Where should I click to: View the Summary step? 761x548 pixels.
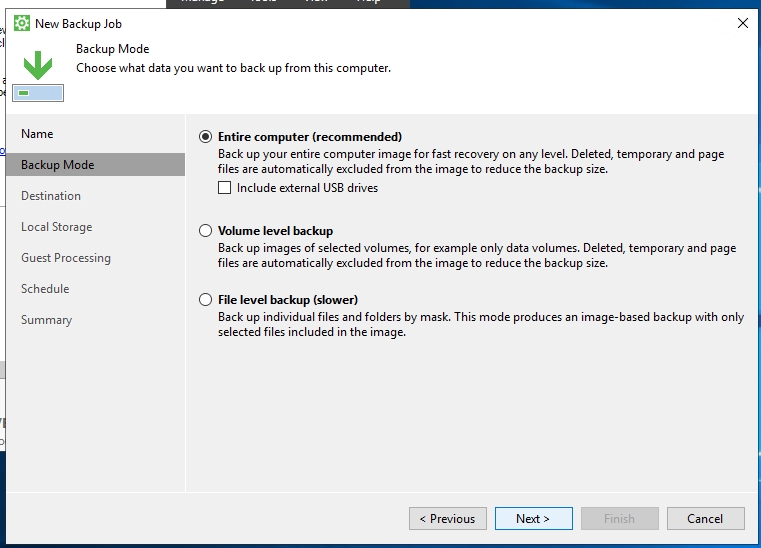pyautogui.click(x=46, y=320)
